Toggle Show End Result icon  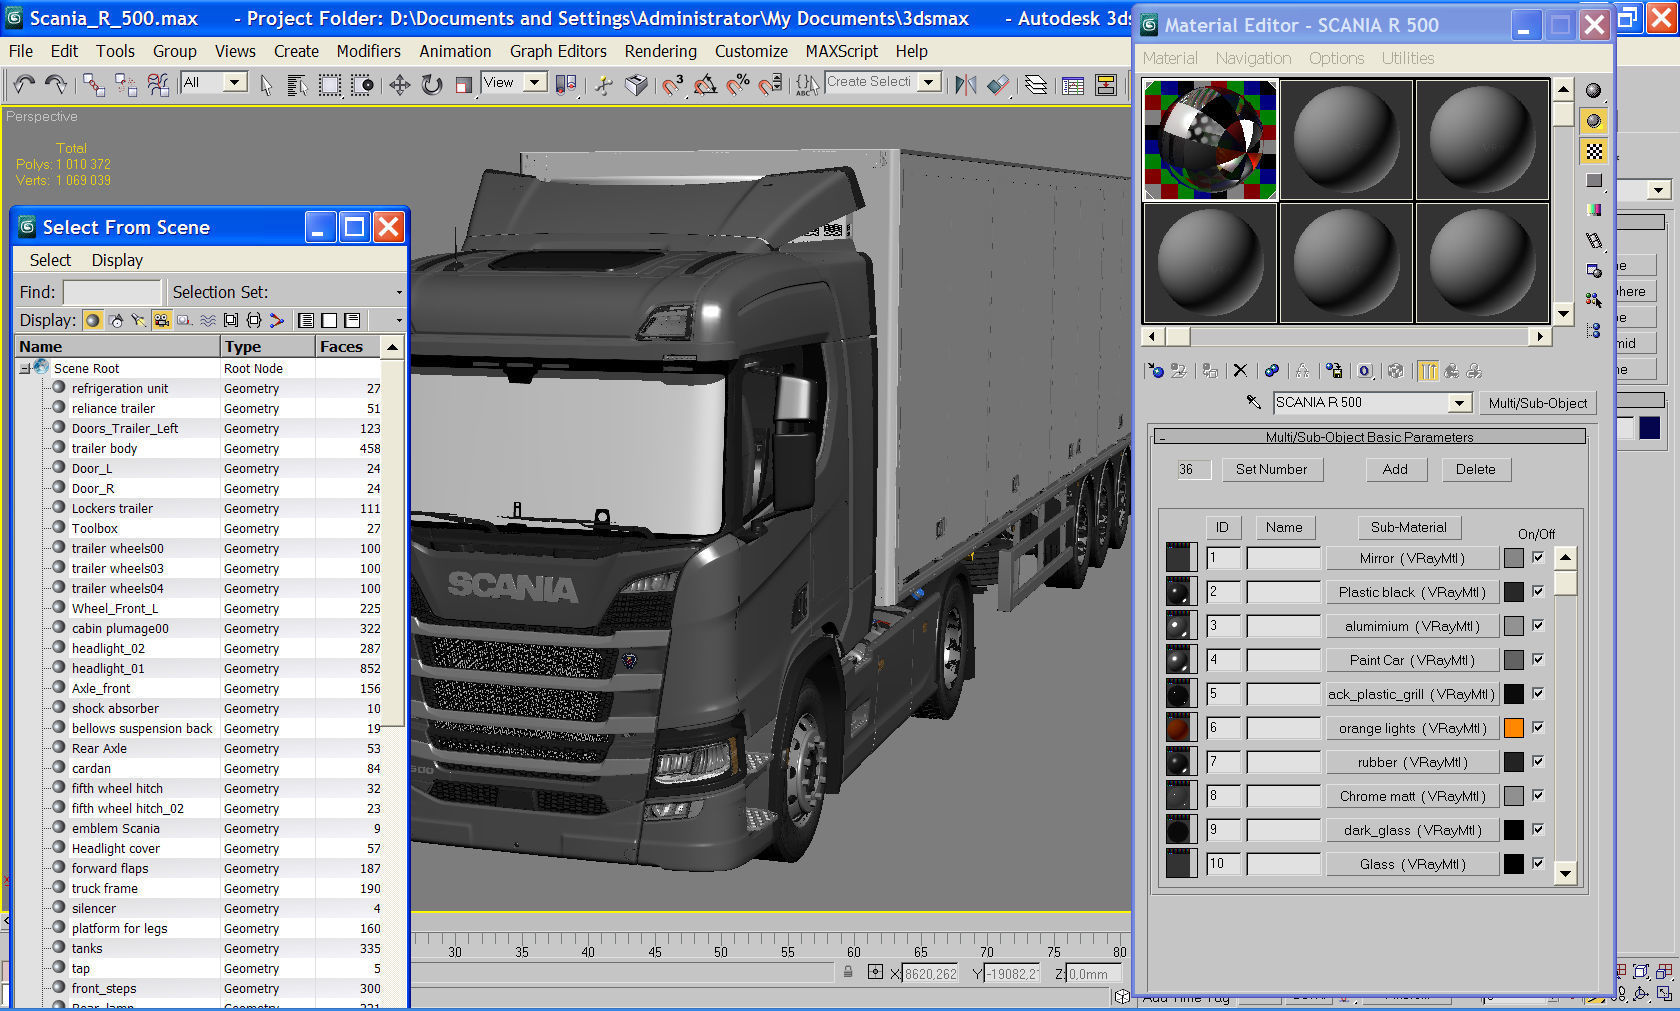tap(1427, 371)
